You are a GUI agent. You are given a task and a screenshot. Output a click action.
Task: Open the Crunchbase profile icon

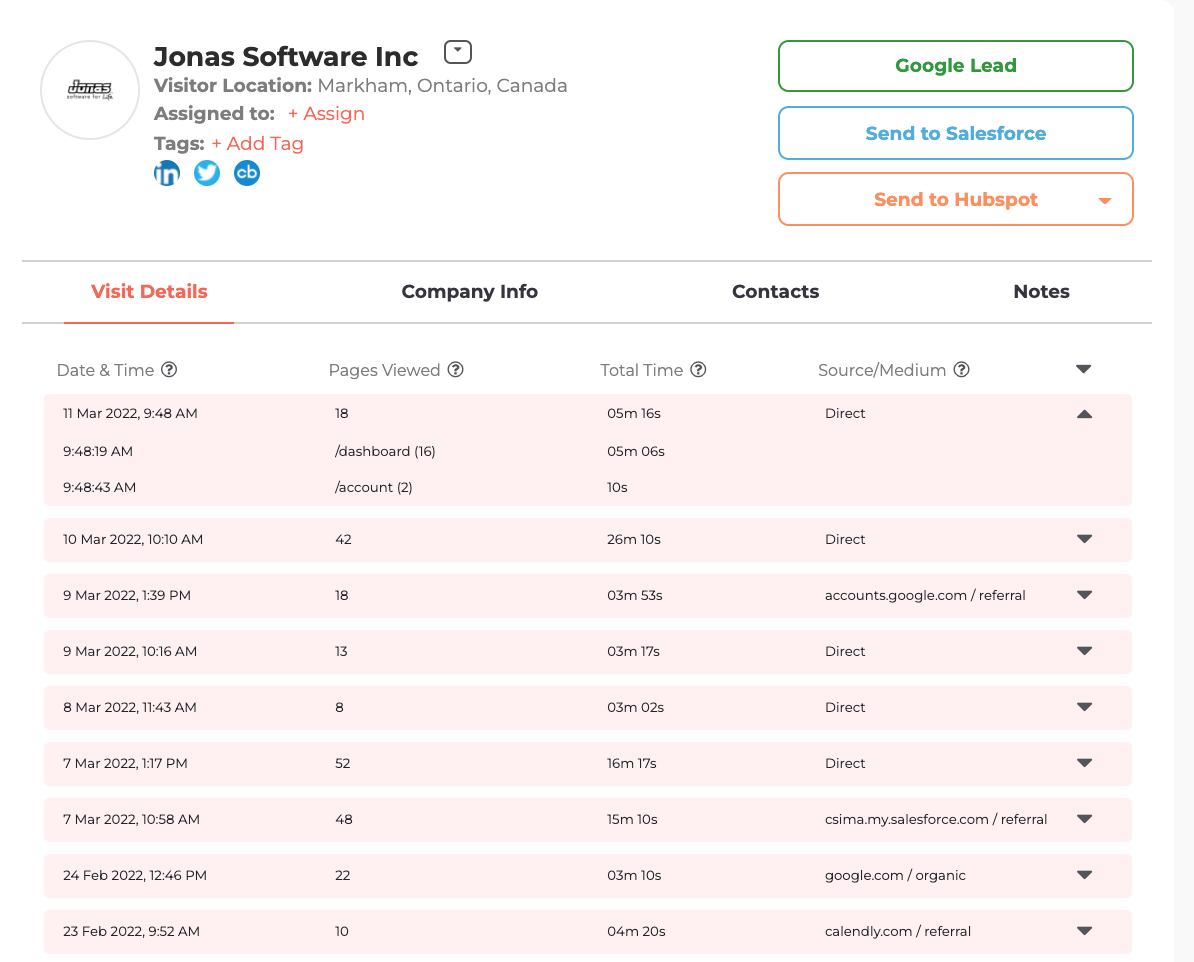click(247, 173)
